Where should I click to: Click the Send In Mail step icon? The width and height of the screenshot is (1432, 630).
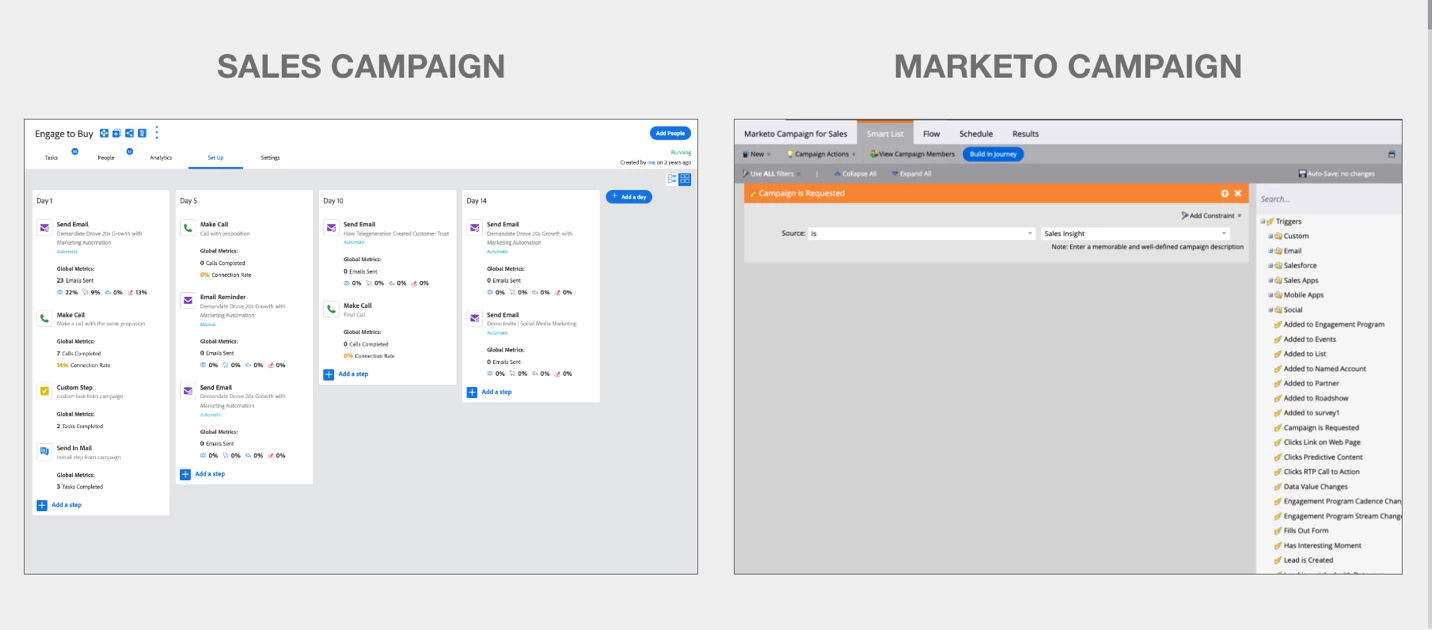pos(44,452)
